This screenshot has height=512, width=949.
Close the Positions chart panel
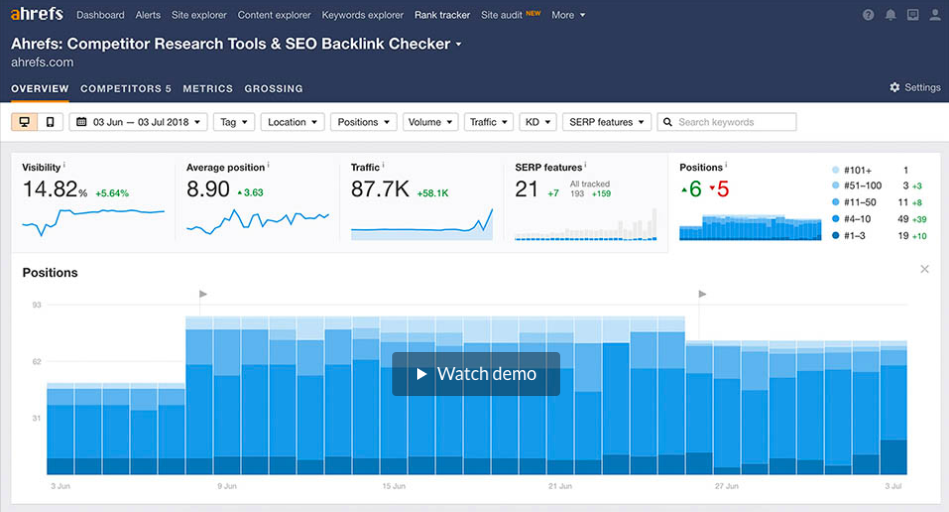pos(925,269)
